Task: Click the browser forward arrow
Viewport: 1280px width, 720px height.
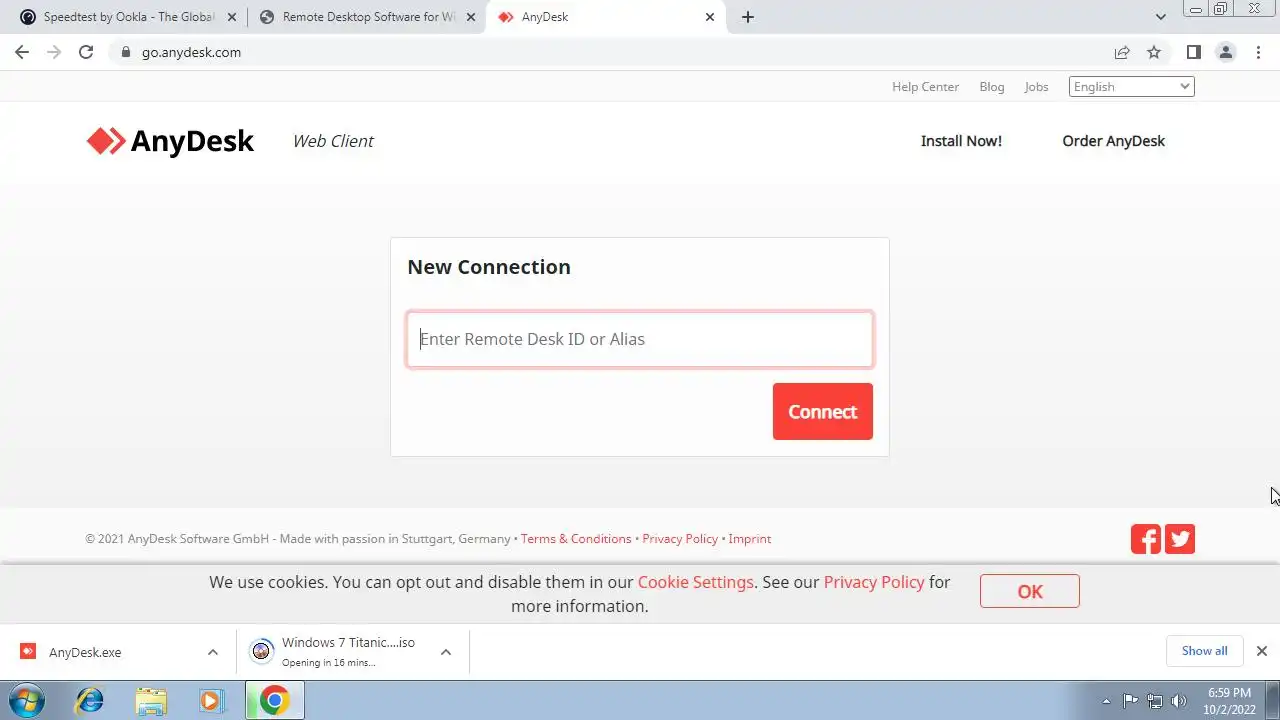Action: click(x=54, y=52)
